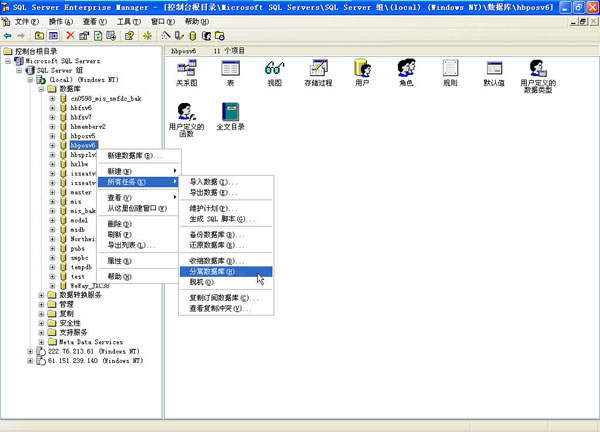Expand the 管理 folder node

[x=41, y=305]
